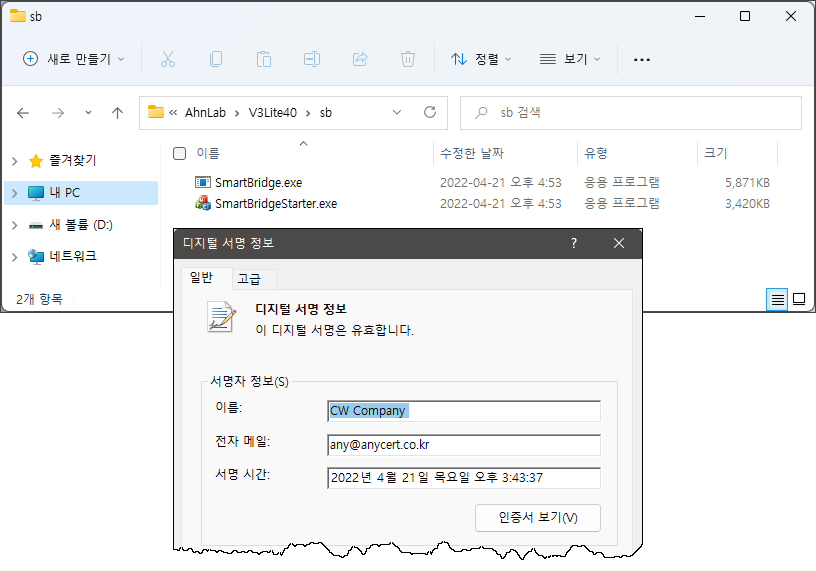Viewport: 816px width, 571px height.
Task: Expand the 새 볼륨 (D:) tree node
Action: (15, 225)
